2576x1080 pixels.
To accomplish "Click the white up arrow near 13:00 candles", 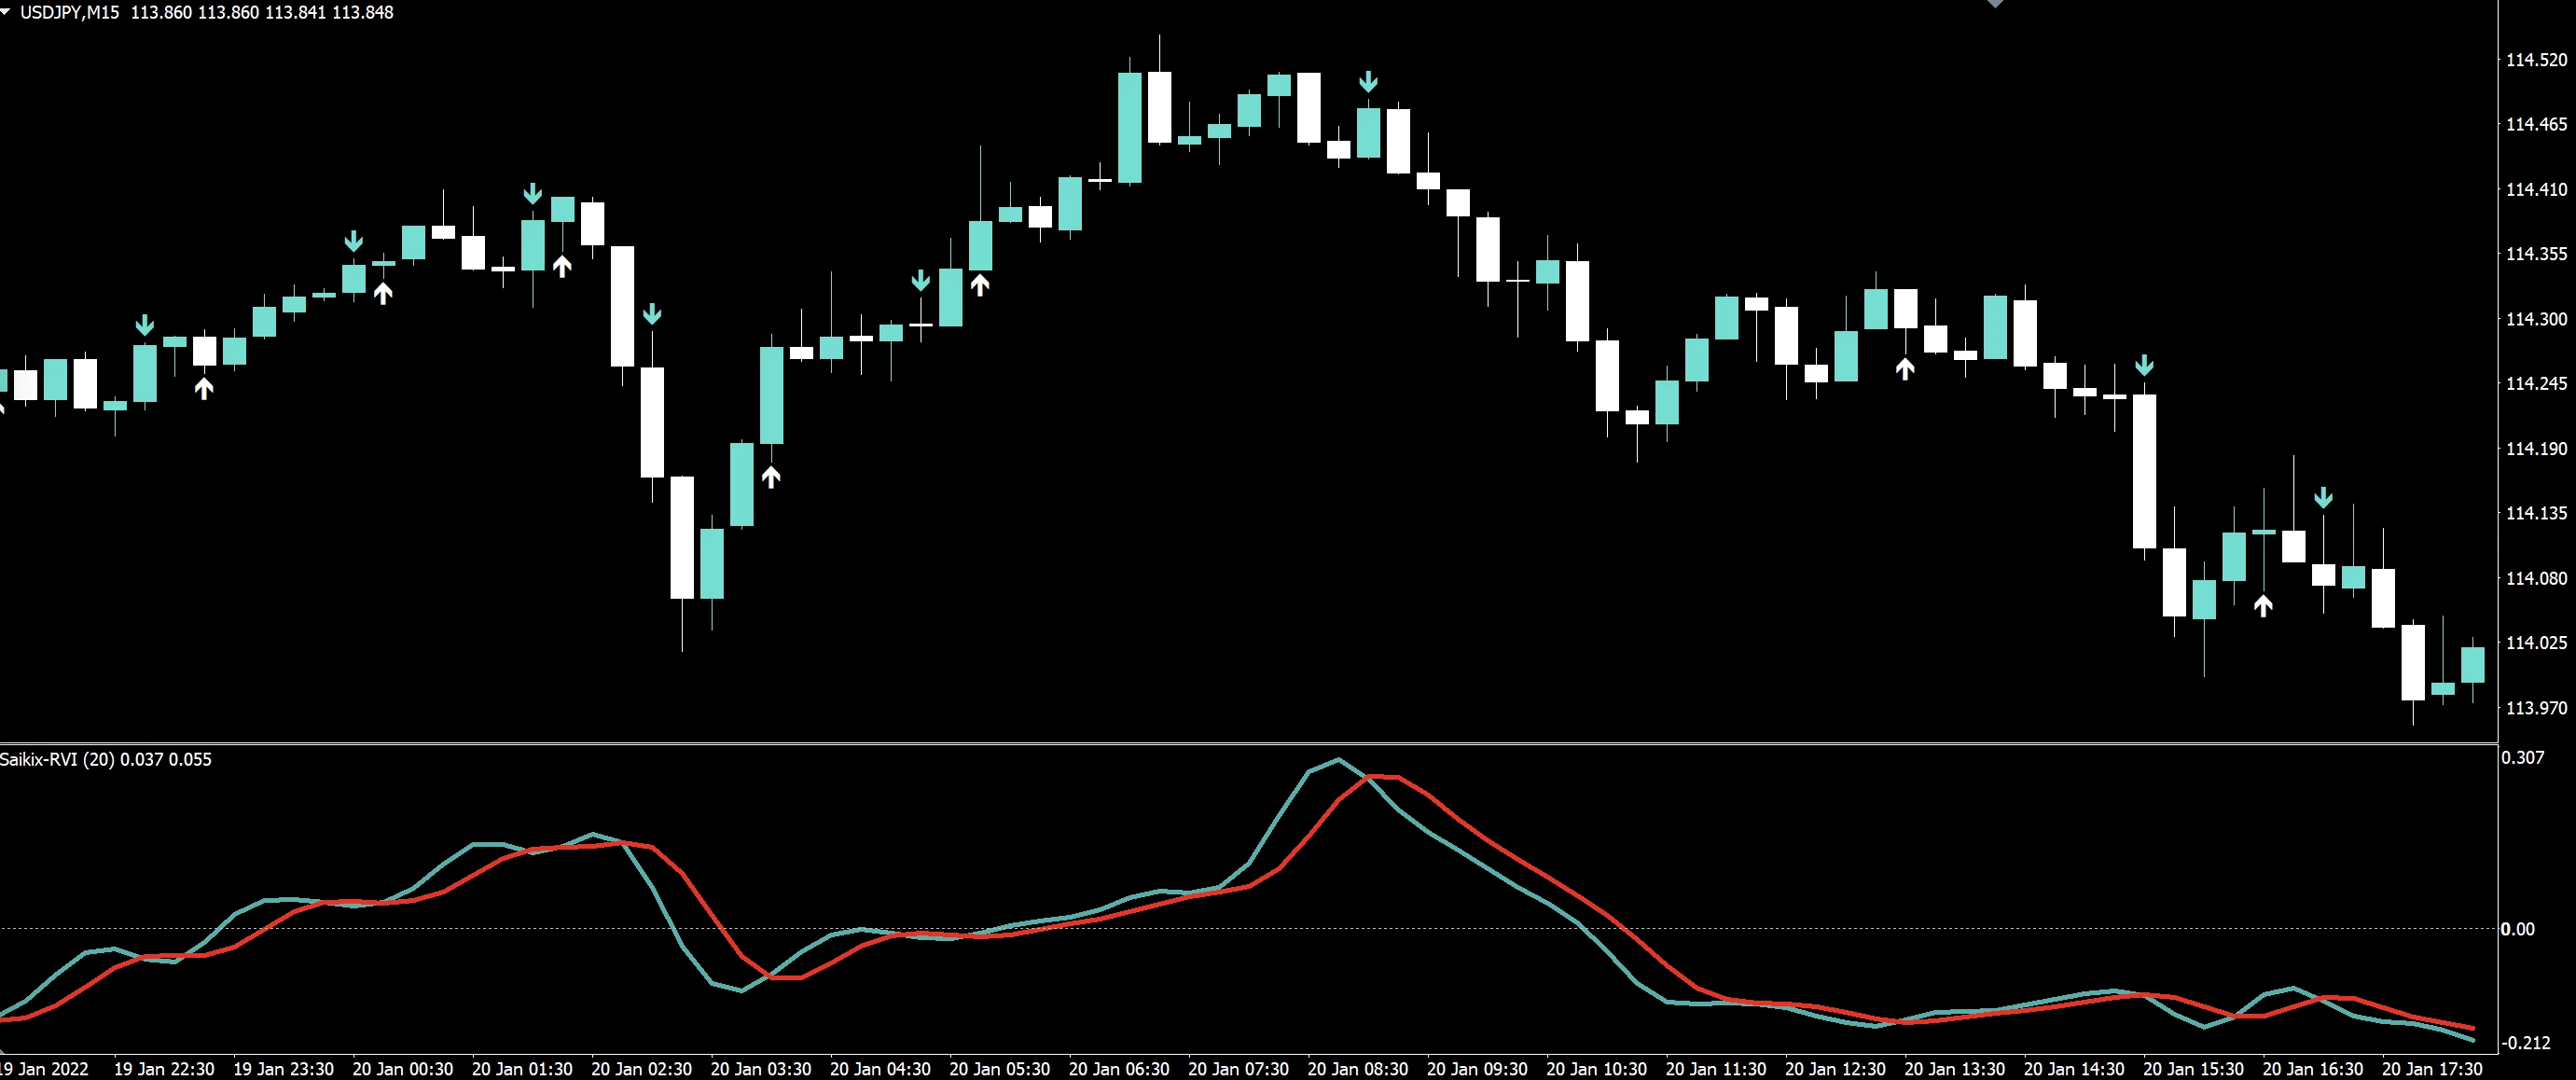I will coord(1905,369).
